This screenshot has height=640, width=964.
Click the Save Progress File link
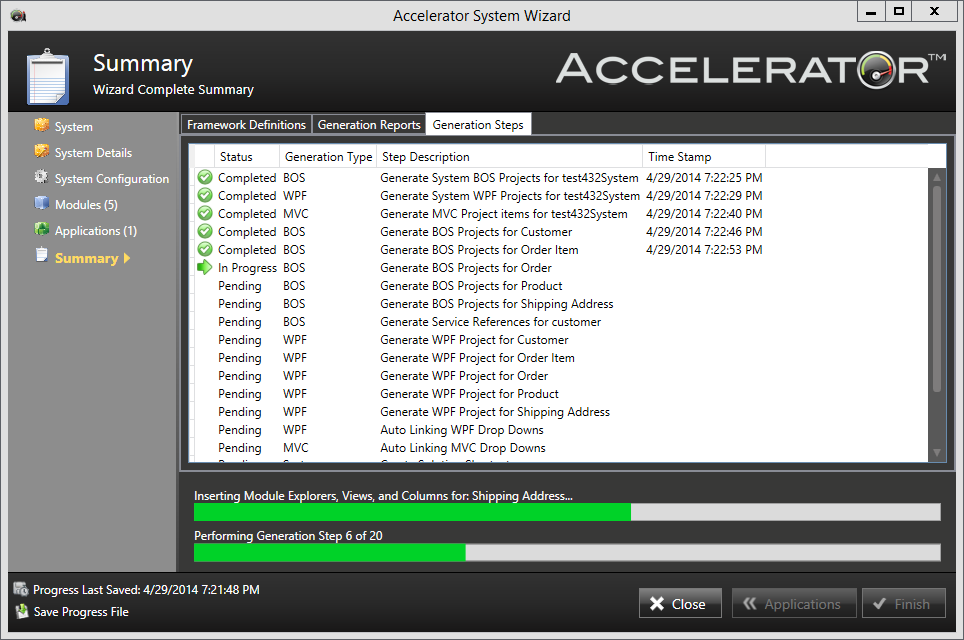81,612
